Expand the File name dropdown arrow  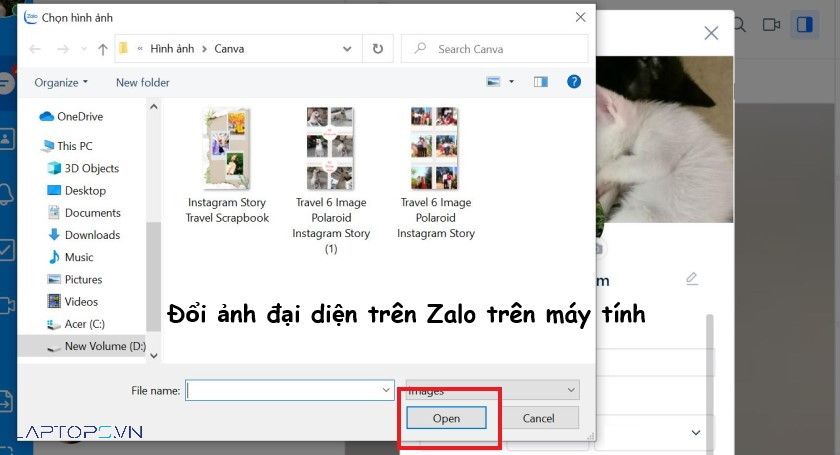point(386,390)
